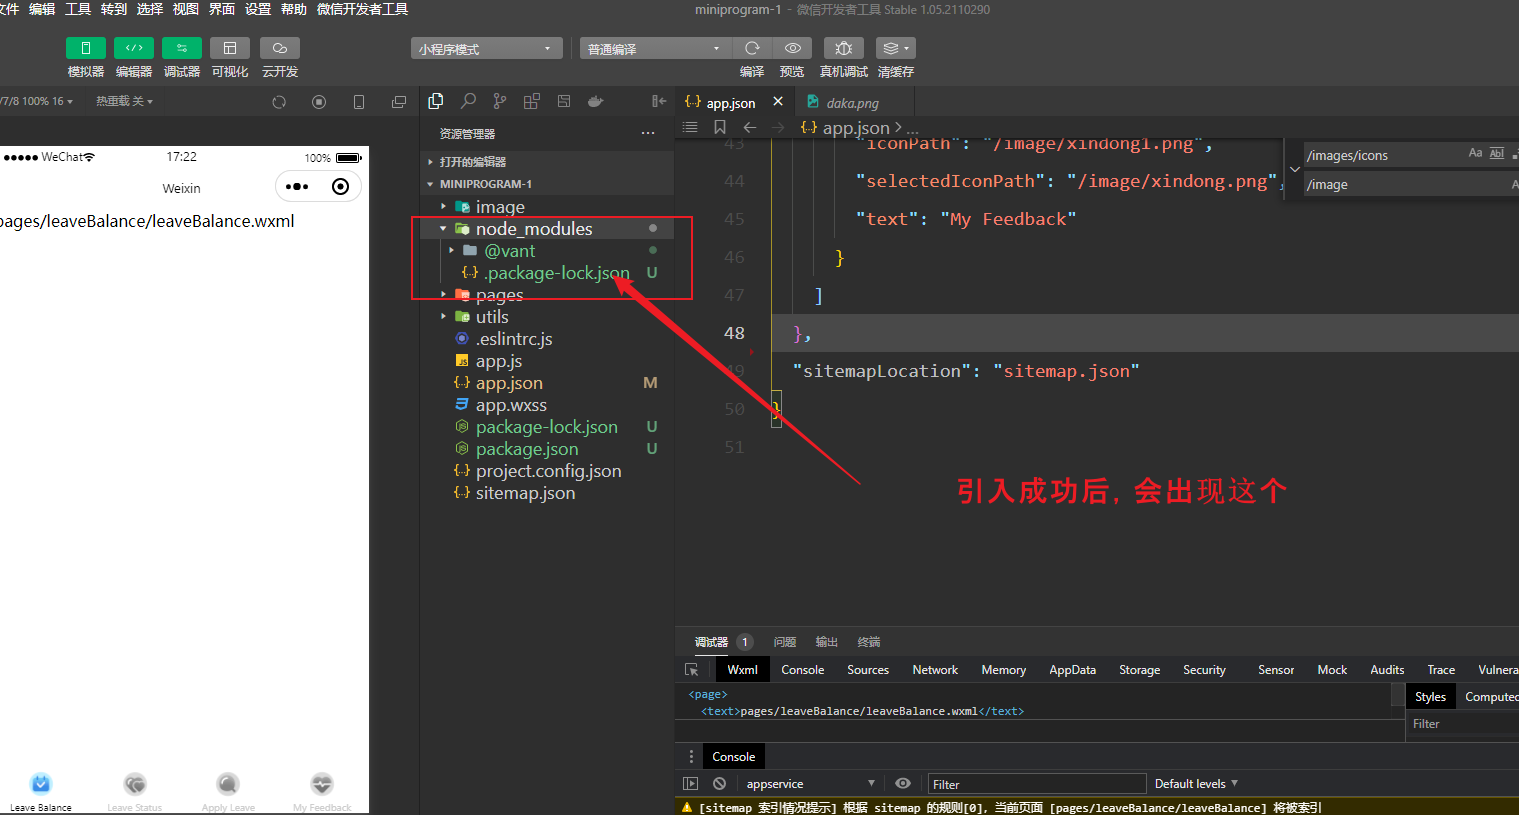Click the editor layout icon in sidebar
The width and height of the screenshot is (1519, 815).
564,101
